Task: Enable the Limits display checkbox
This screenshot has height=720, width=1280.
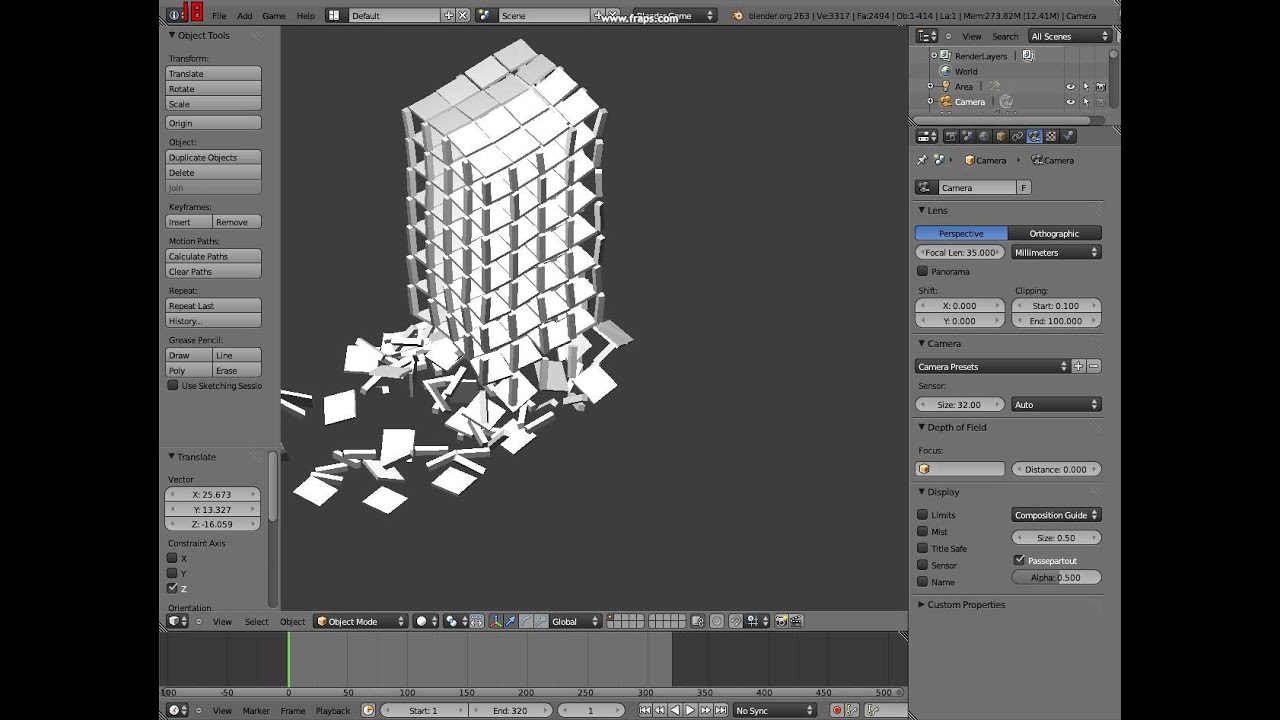Action: [922, 515]
